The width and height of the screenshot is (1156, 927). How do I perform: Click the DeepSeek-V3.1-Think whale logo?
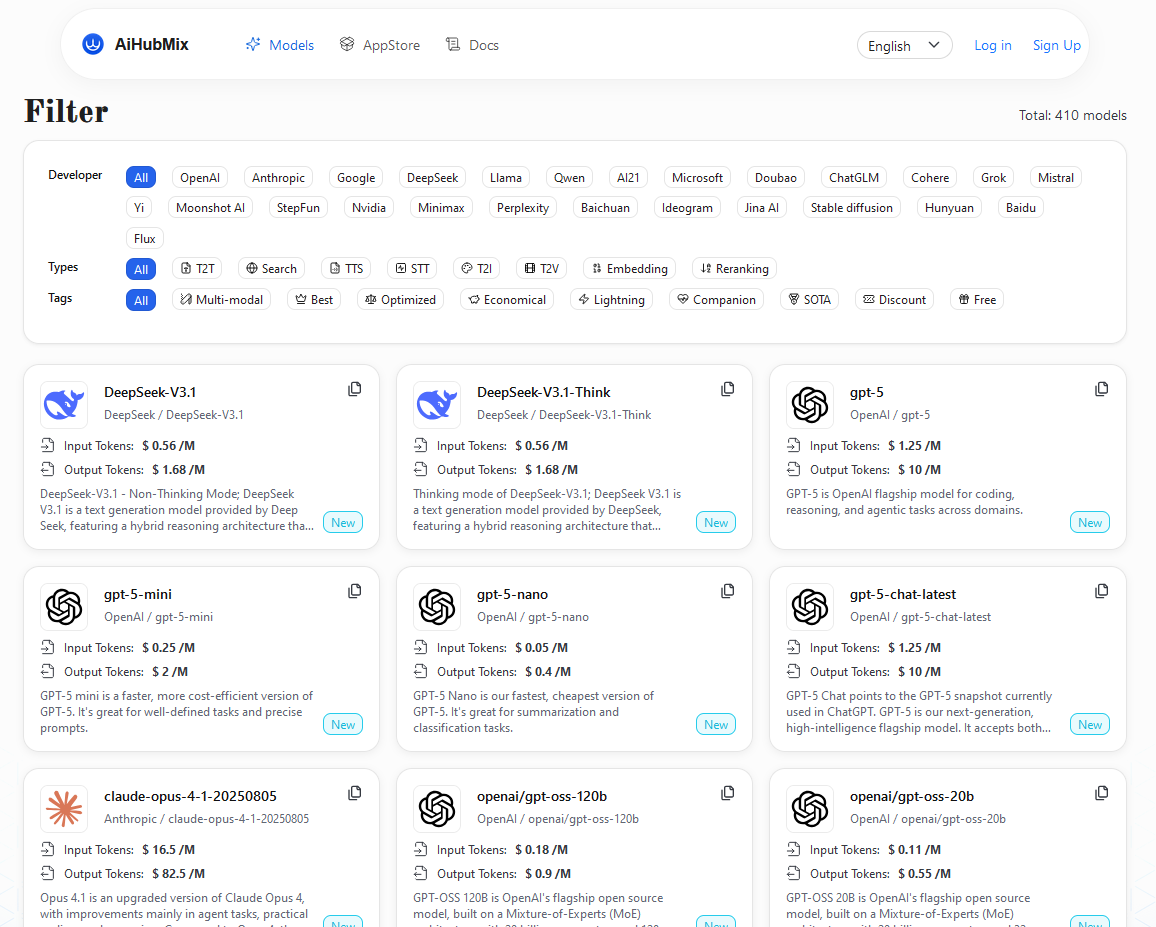(437, 404)
